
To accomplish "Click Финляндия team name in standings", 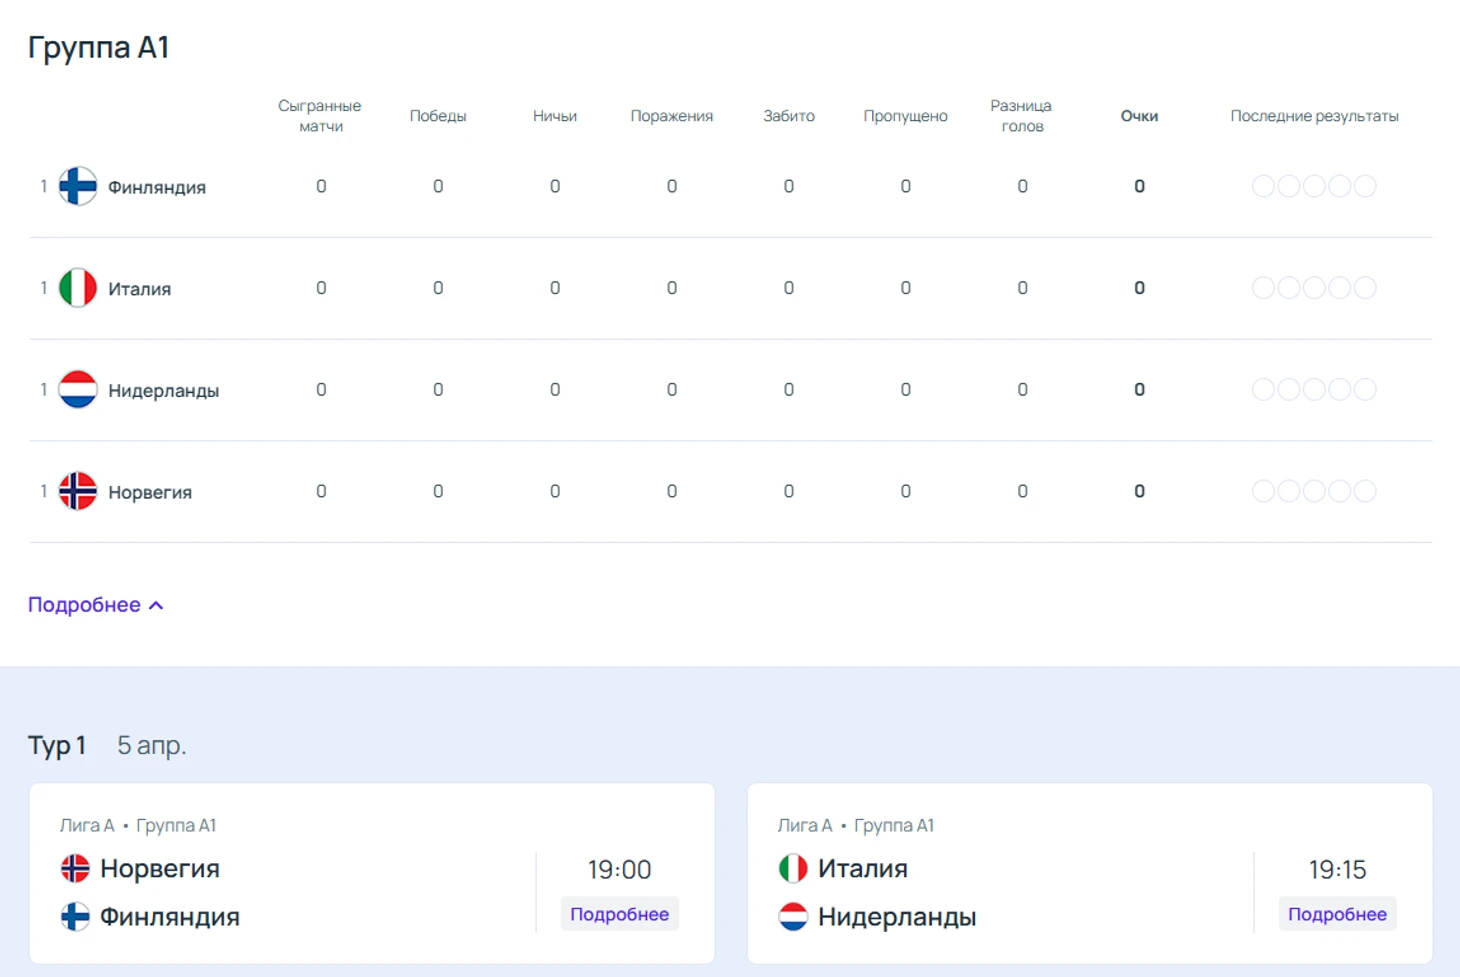I will [157, 187].
